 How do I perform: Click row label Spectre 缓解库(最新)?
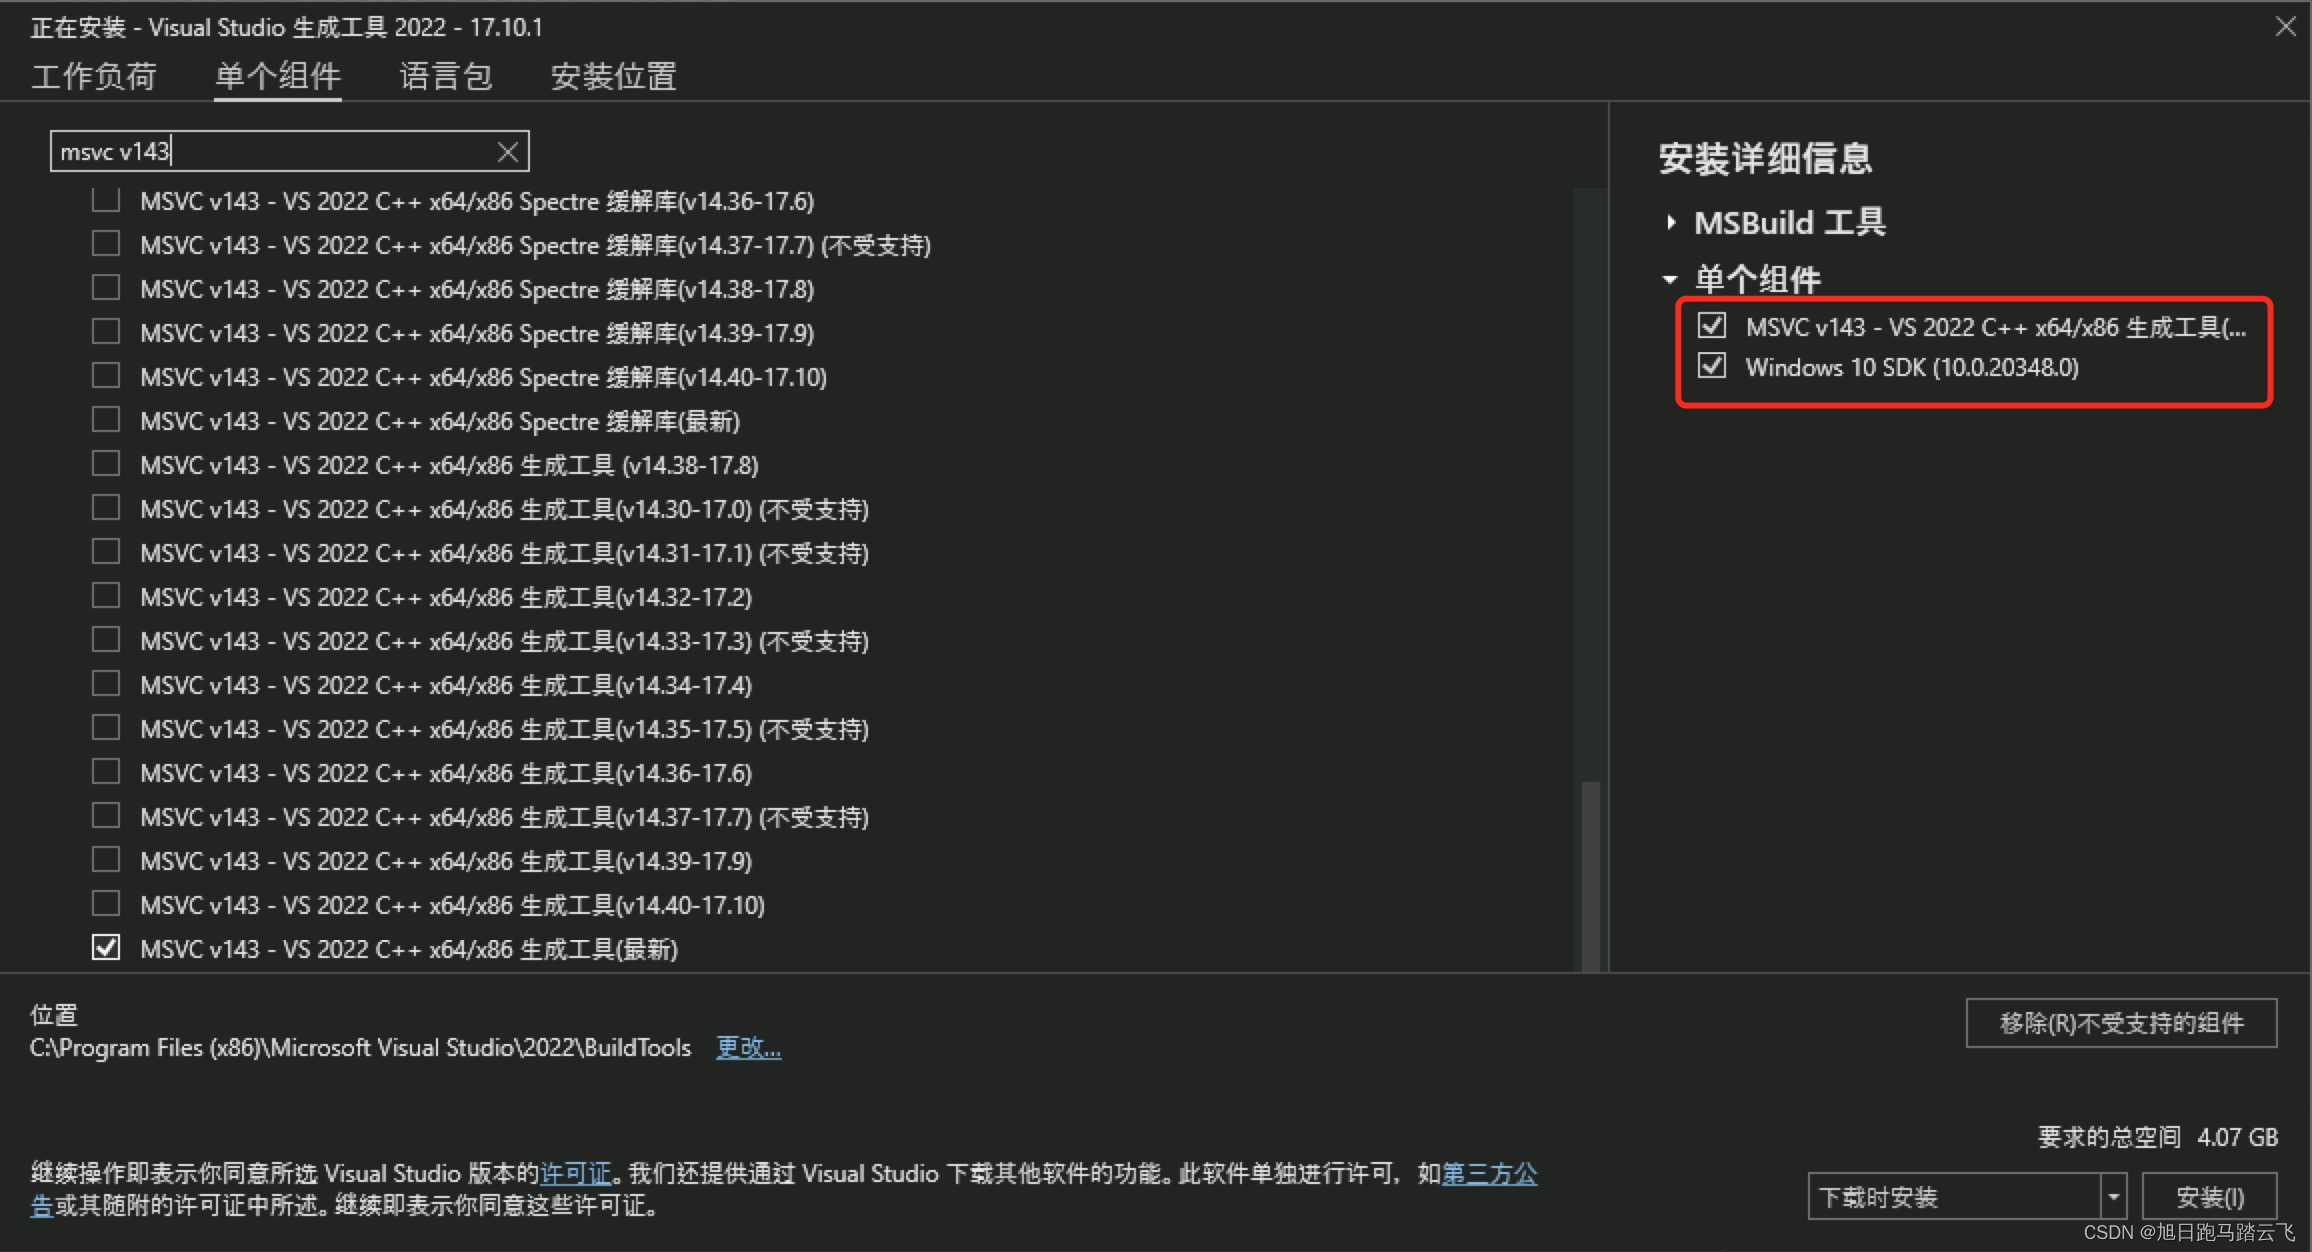[440, 421]
